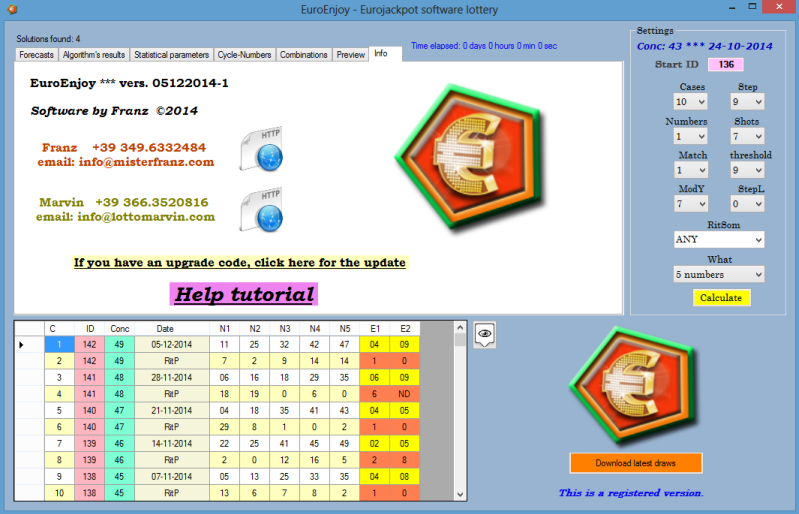Click the Start ID field showing 136

pyautogui.click(x=726, y=65)
